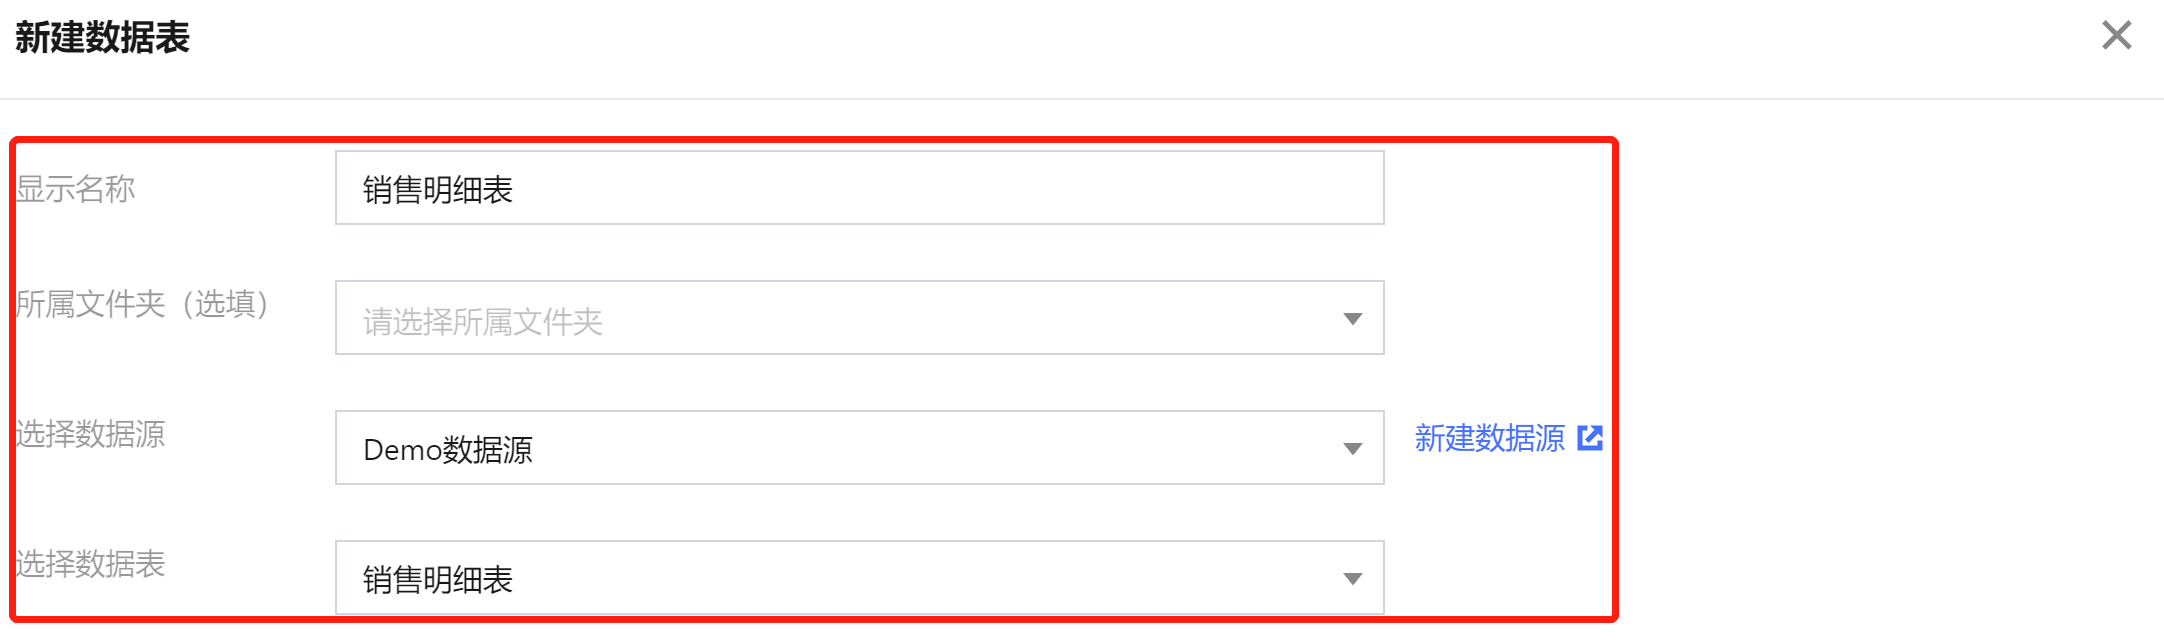Open the 所属文件夹 combo box

[x=858, y=318]
